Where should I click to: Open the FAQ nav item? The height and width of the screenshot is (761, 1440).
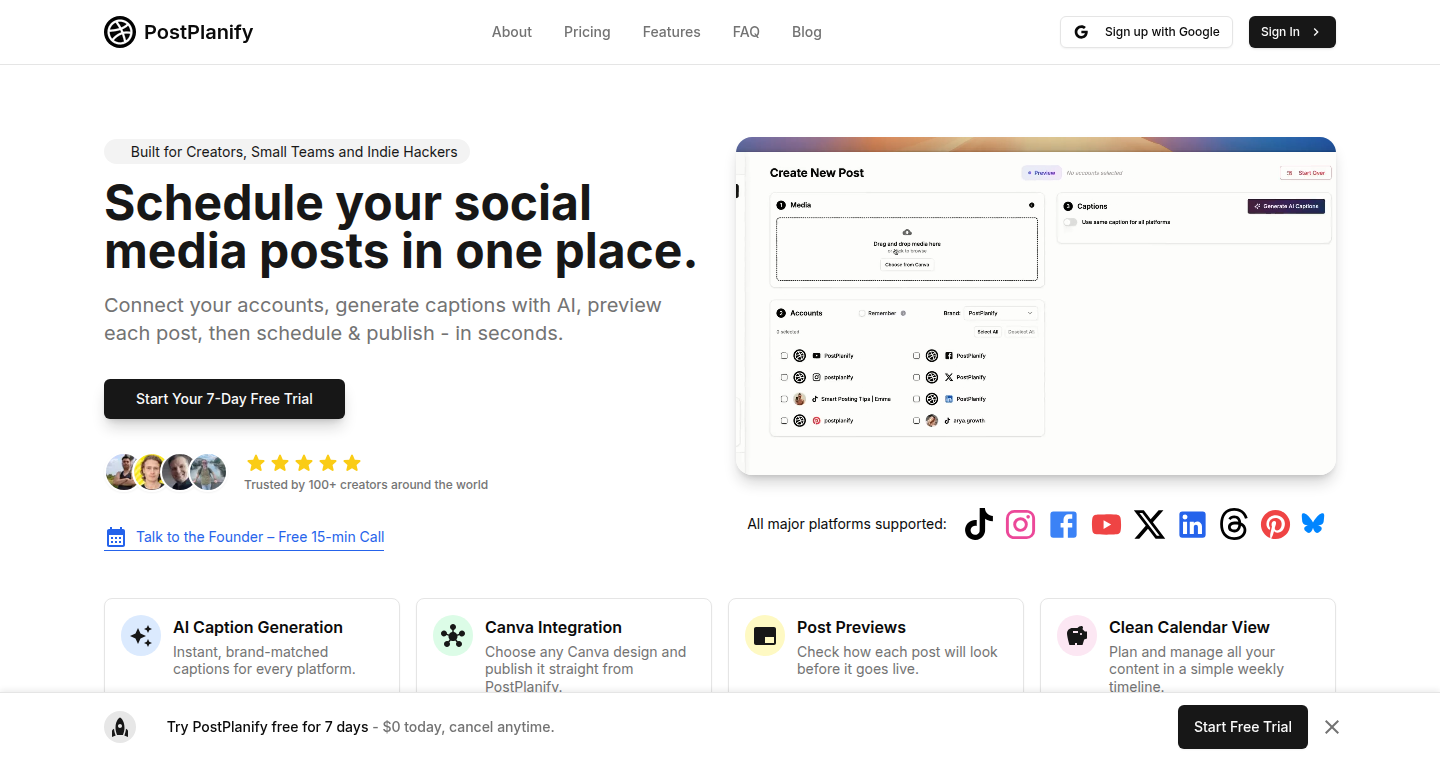pyautogui.click(x=746, y=32)
